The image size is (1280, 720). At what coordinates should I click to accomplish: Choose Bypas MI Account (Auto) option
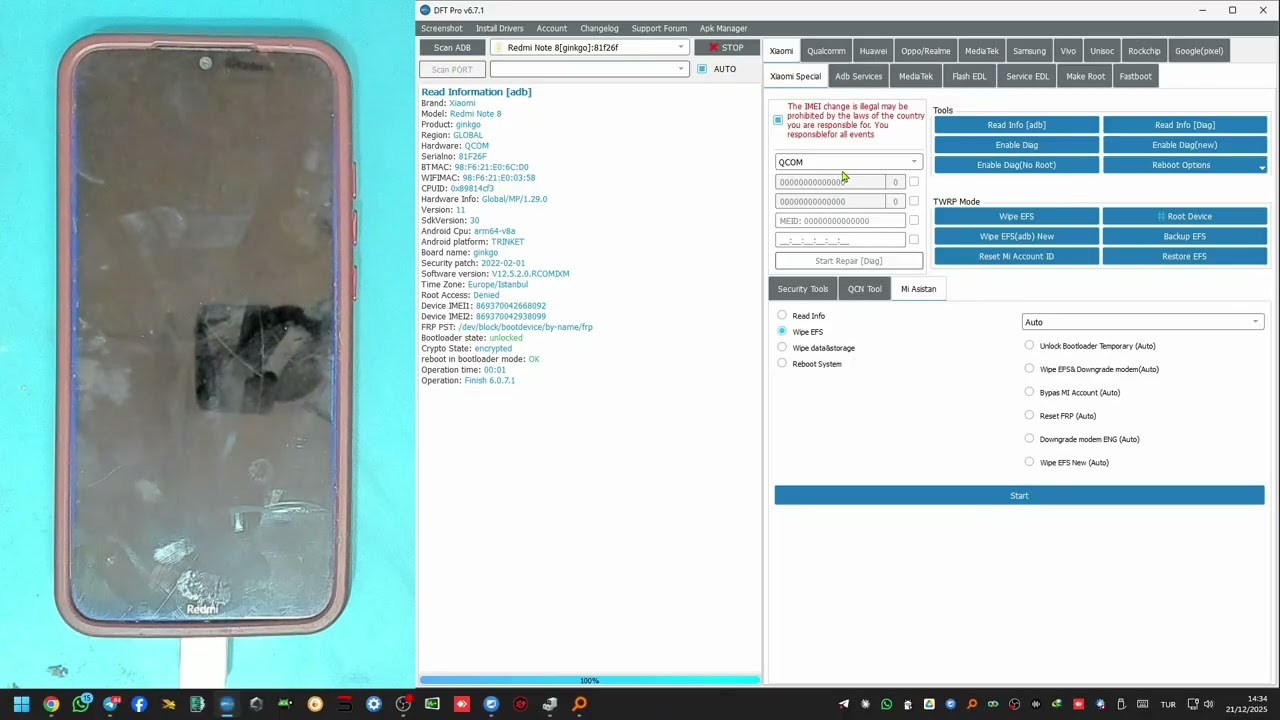coord(1029,392)
